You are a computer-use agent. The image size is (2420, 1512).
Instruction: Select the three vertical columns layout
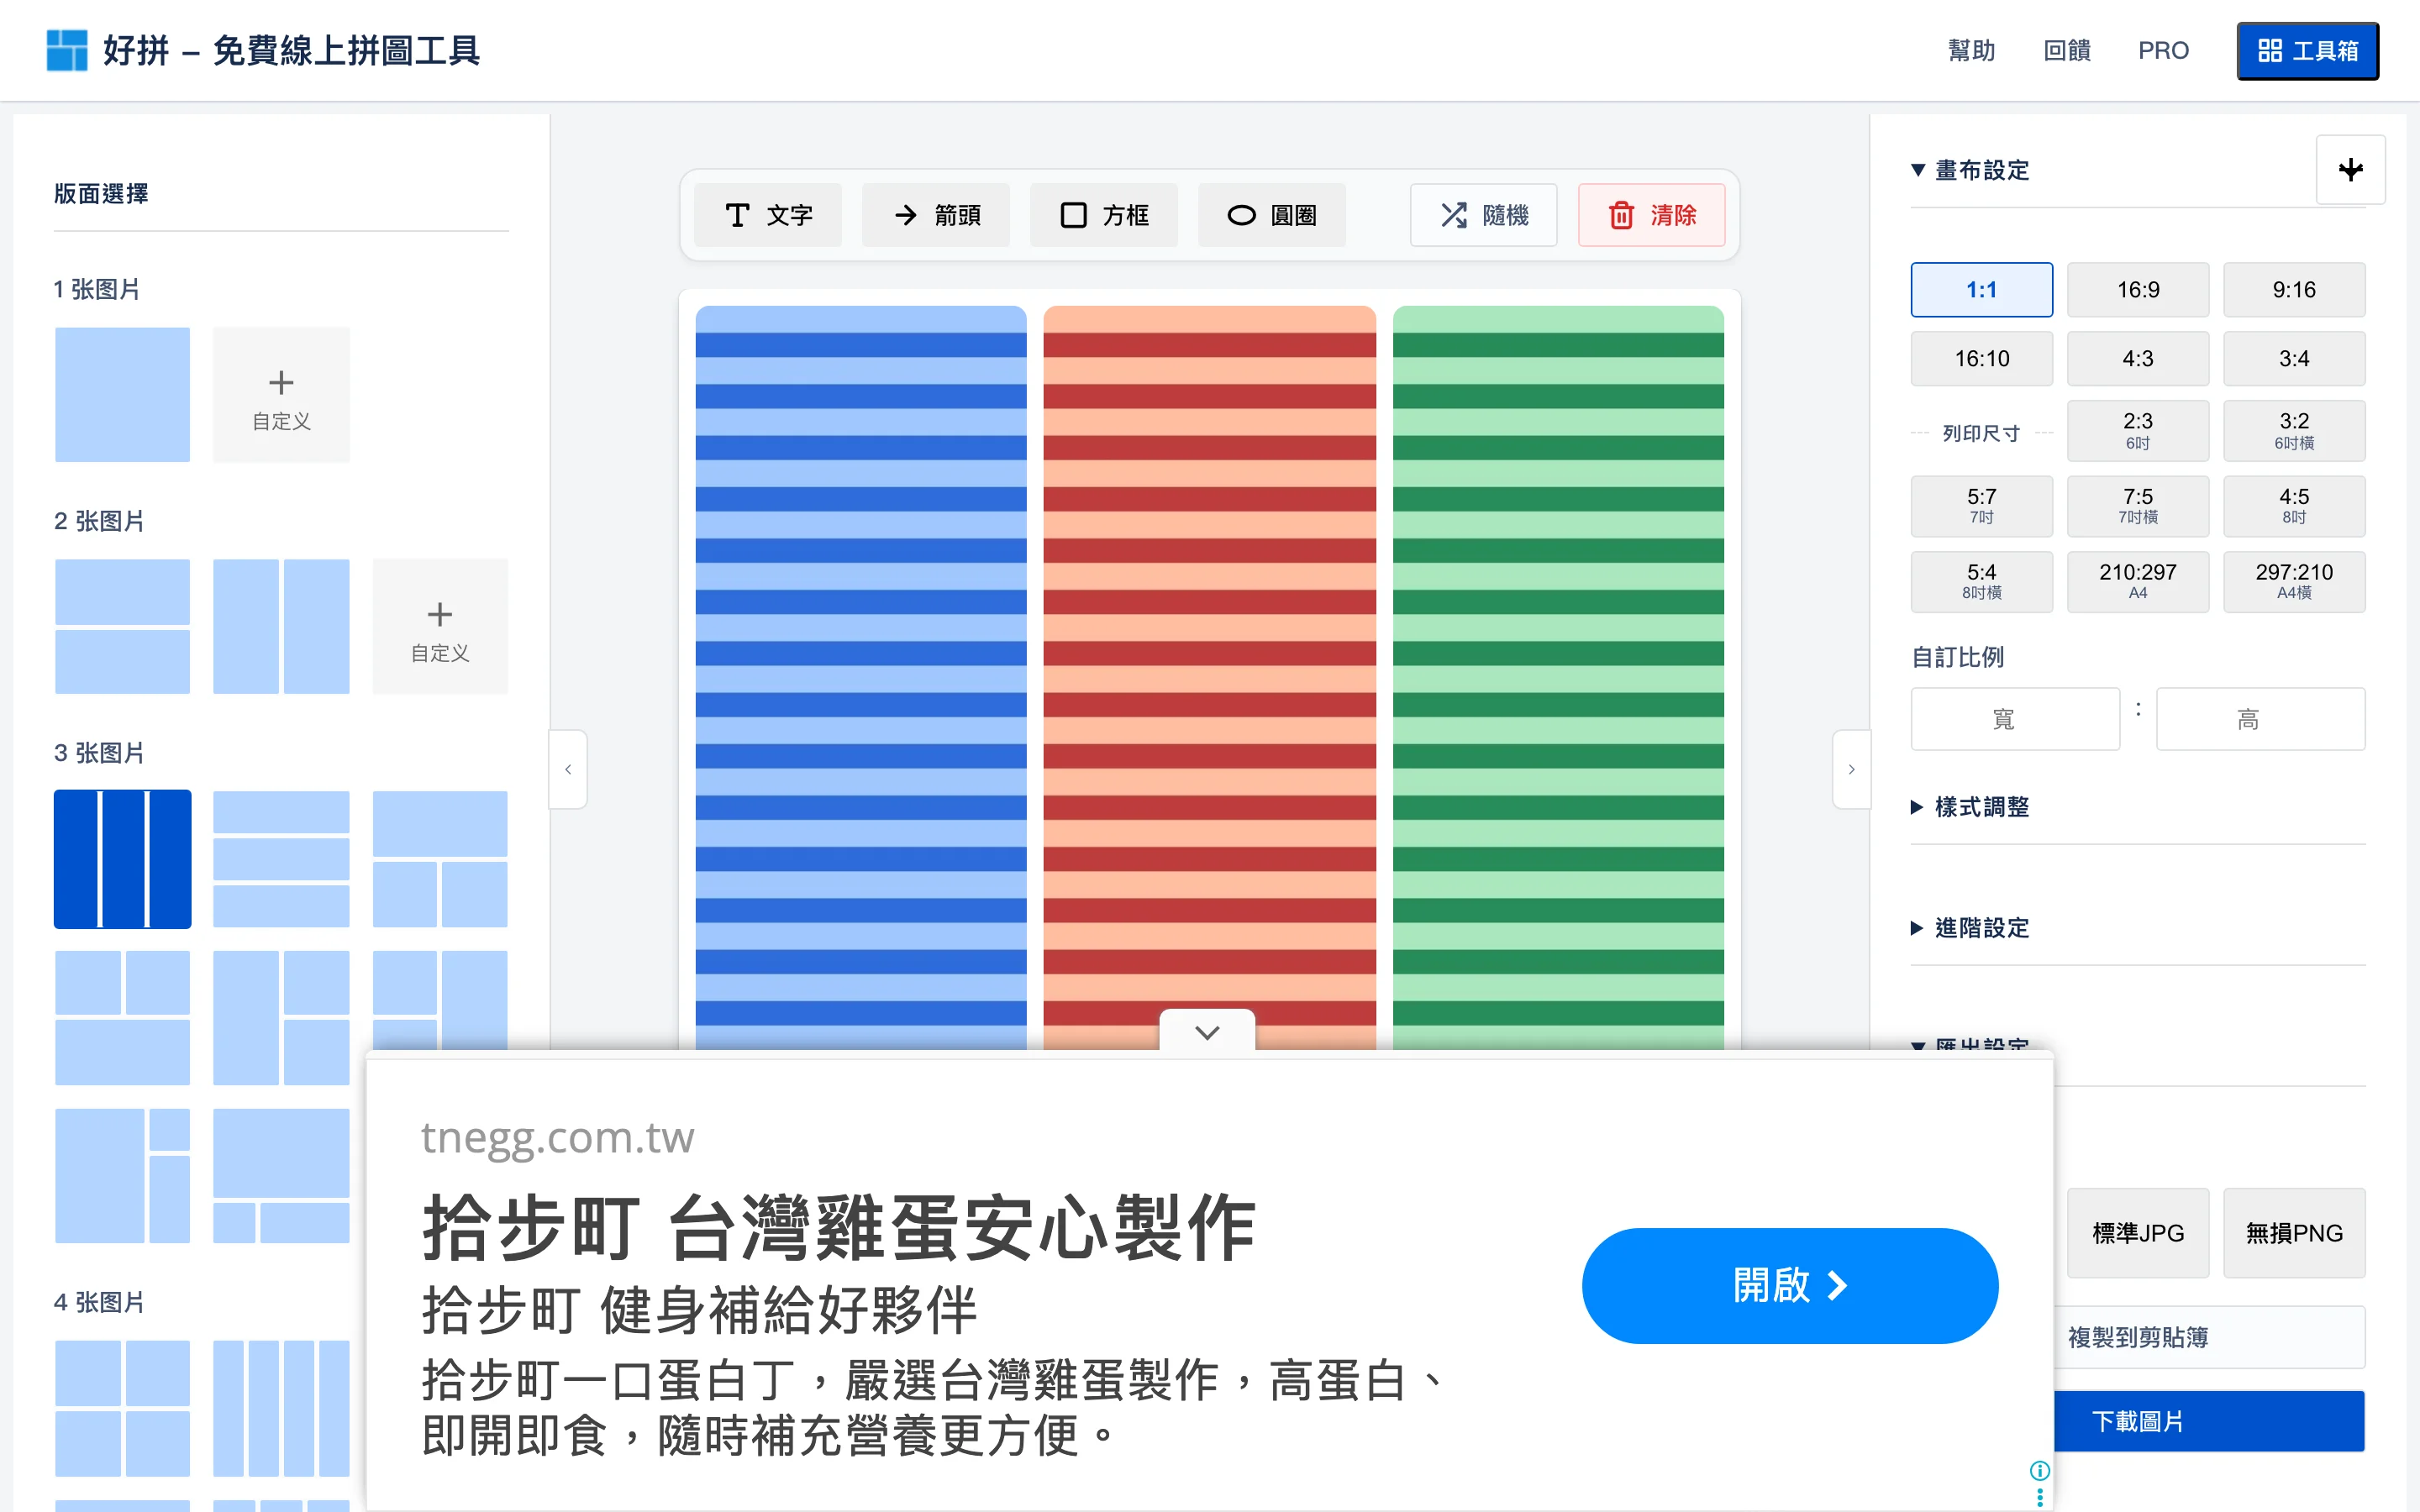pyautogui.click(x=122, y=859)
